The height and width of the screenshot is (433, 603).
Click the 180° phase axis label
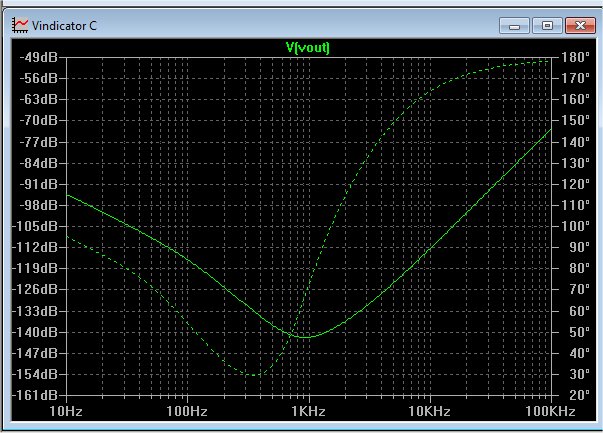576,58
